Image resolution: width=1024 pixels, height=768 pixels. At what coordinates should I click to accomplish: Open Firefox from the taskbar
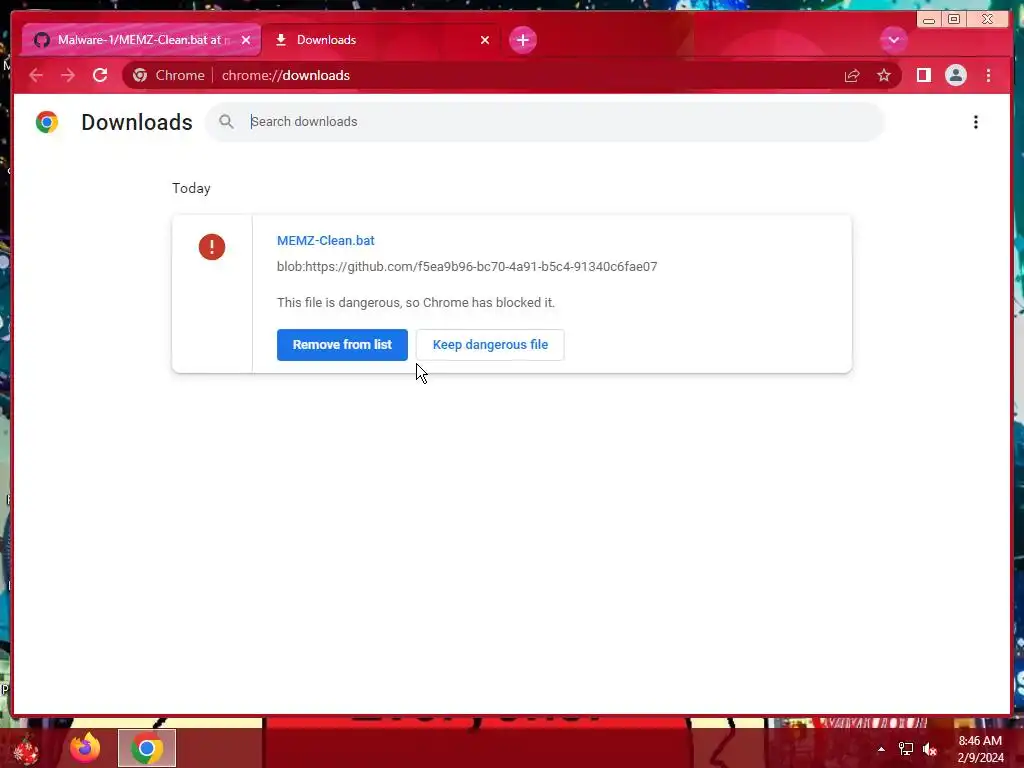pyautogui.click(x=86, y=748)
